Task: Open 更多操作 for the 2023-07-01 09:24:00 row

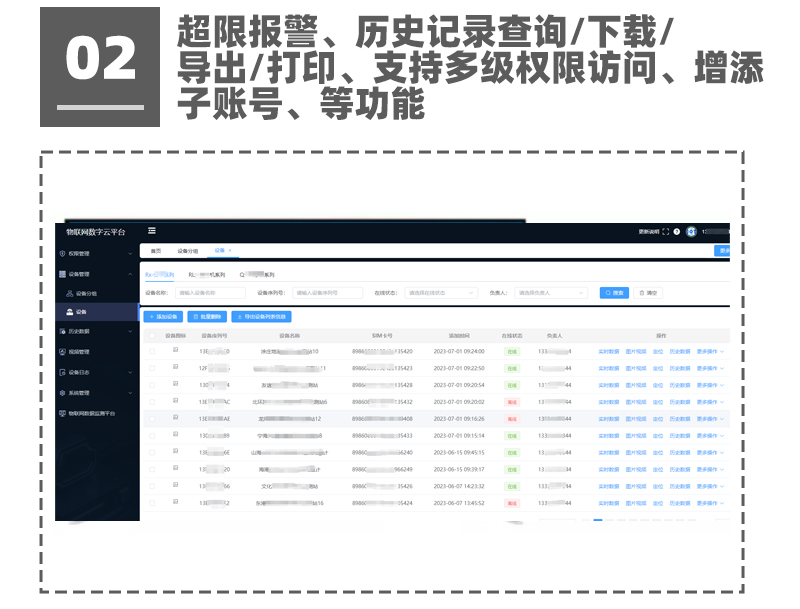Action: tap(710, 351)
